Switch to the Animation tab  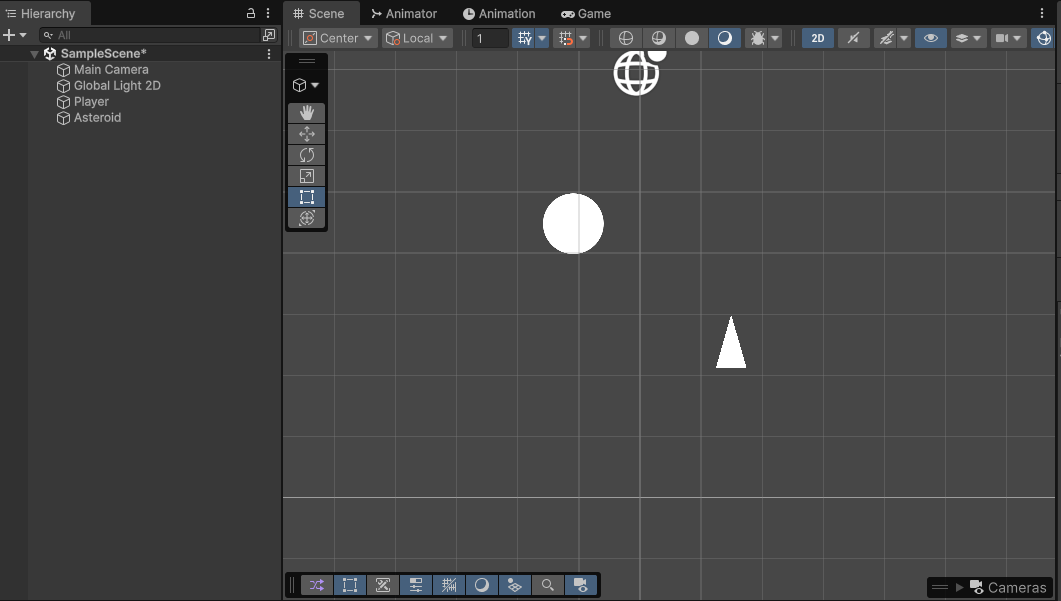coord(499,14)
